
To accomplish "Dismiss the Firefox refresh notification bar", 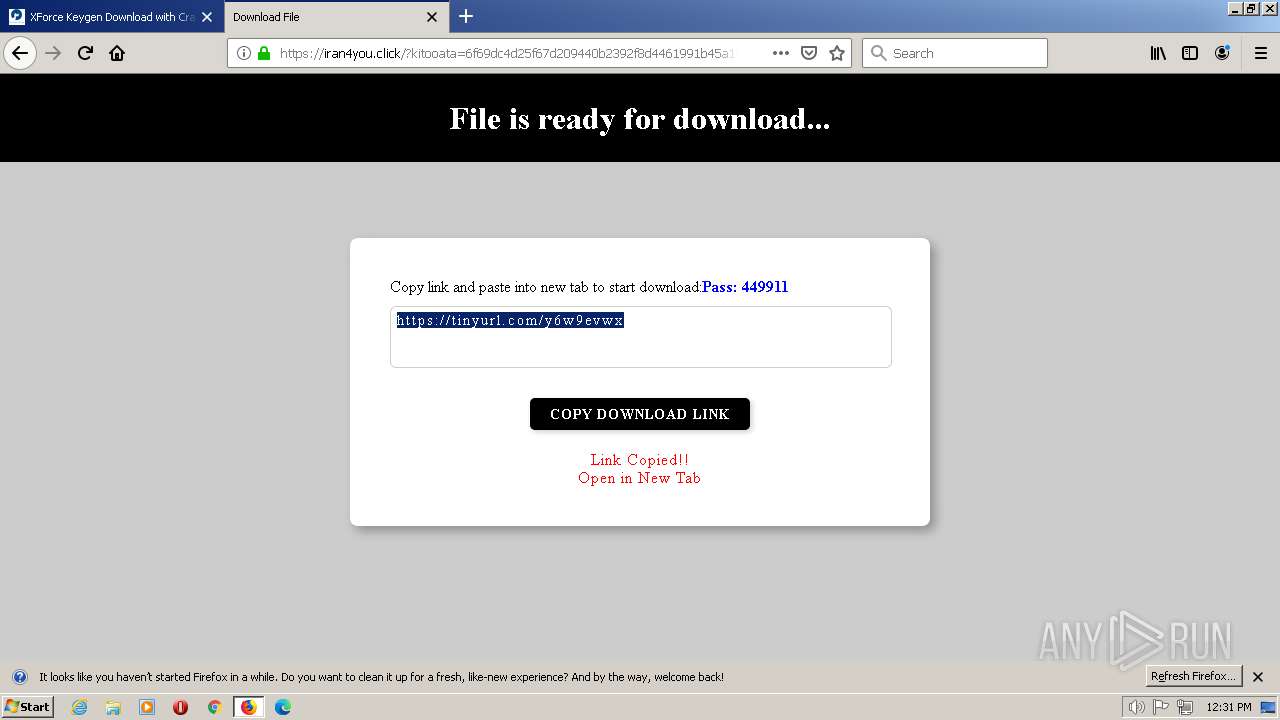I will (1258, 677).
